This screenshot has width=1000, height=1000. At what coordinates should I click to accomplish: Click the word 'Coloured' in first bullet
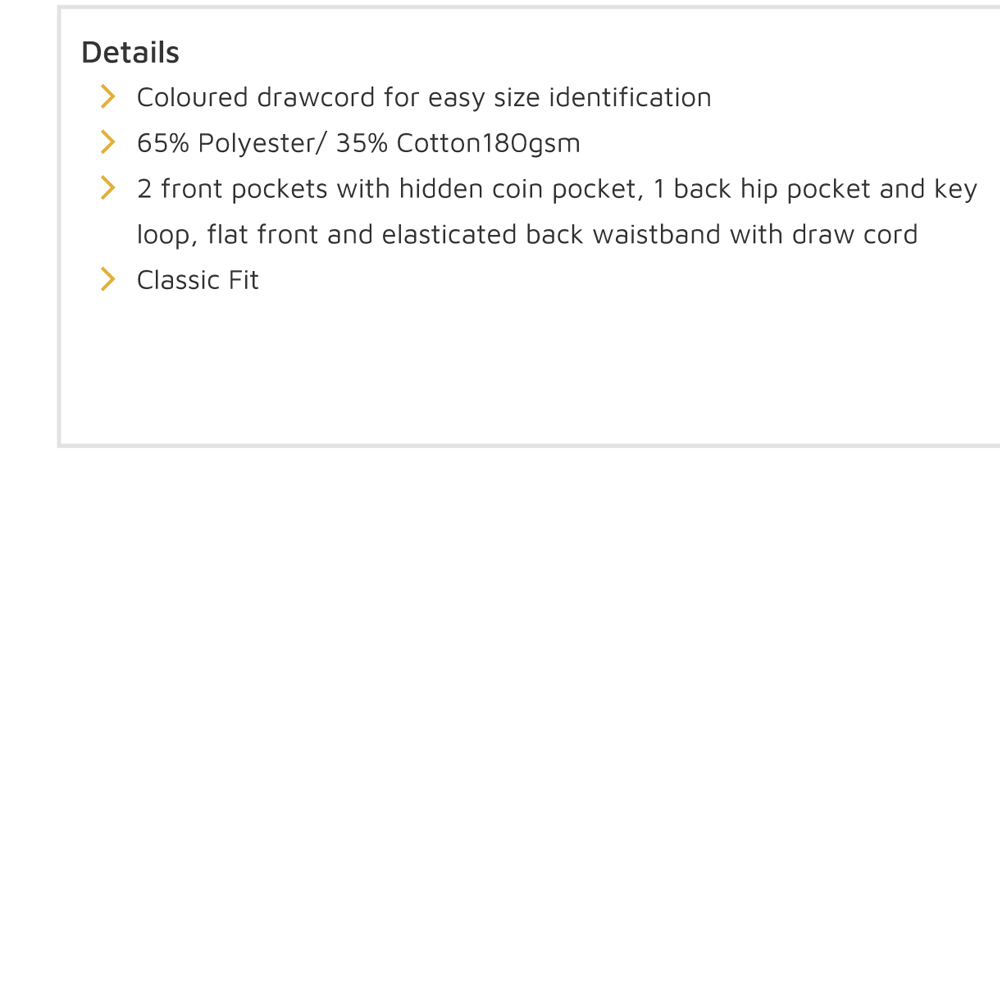192,98
